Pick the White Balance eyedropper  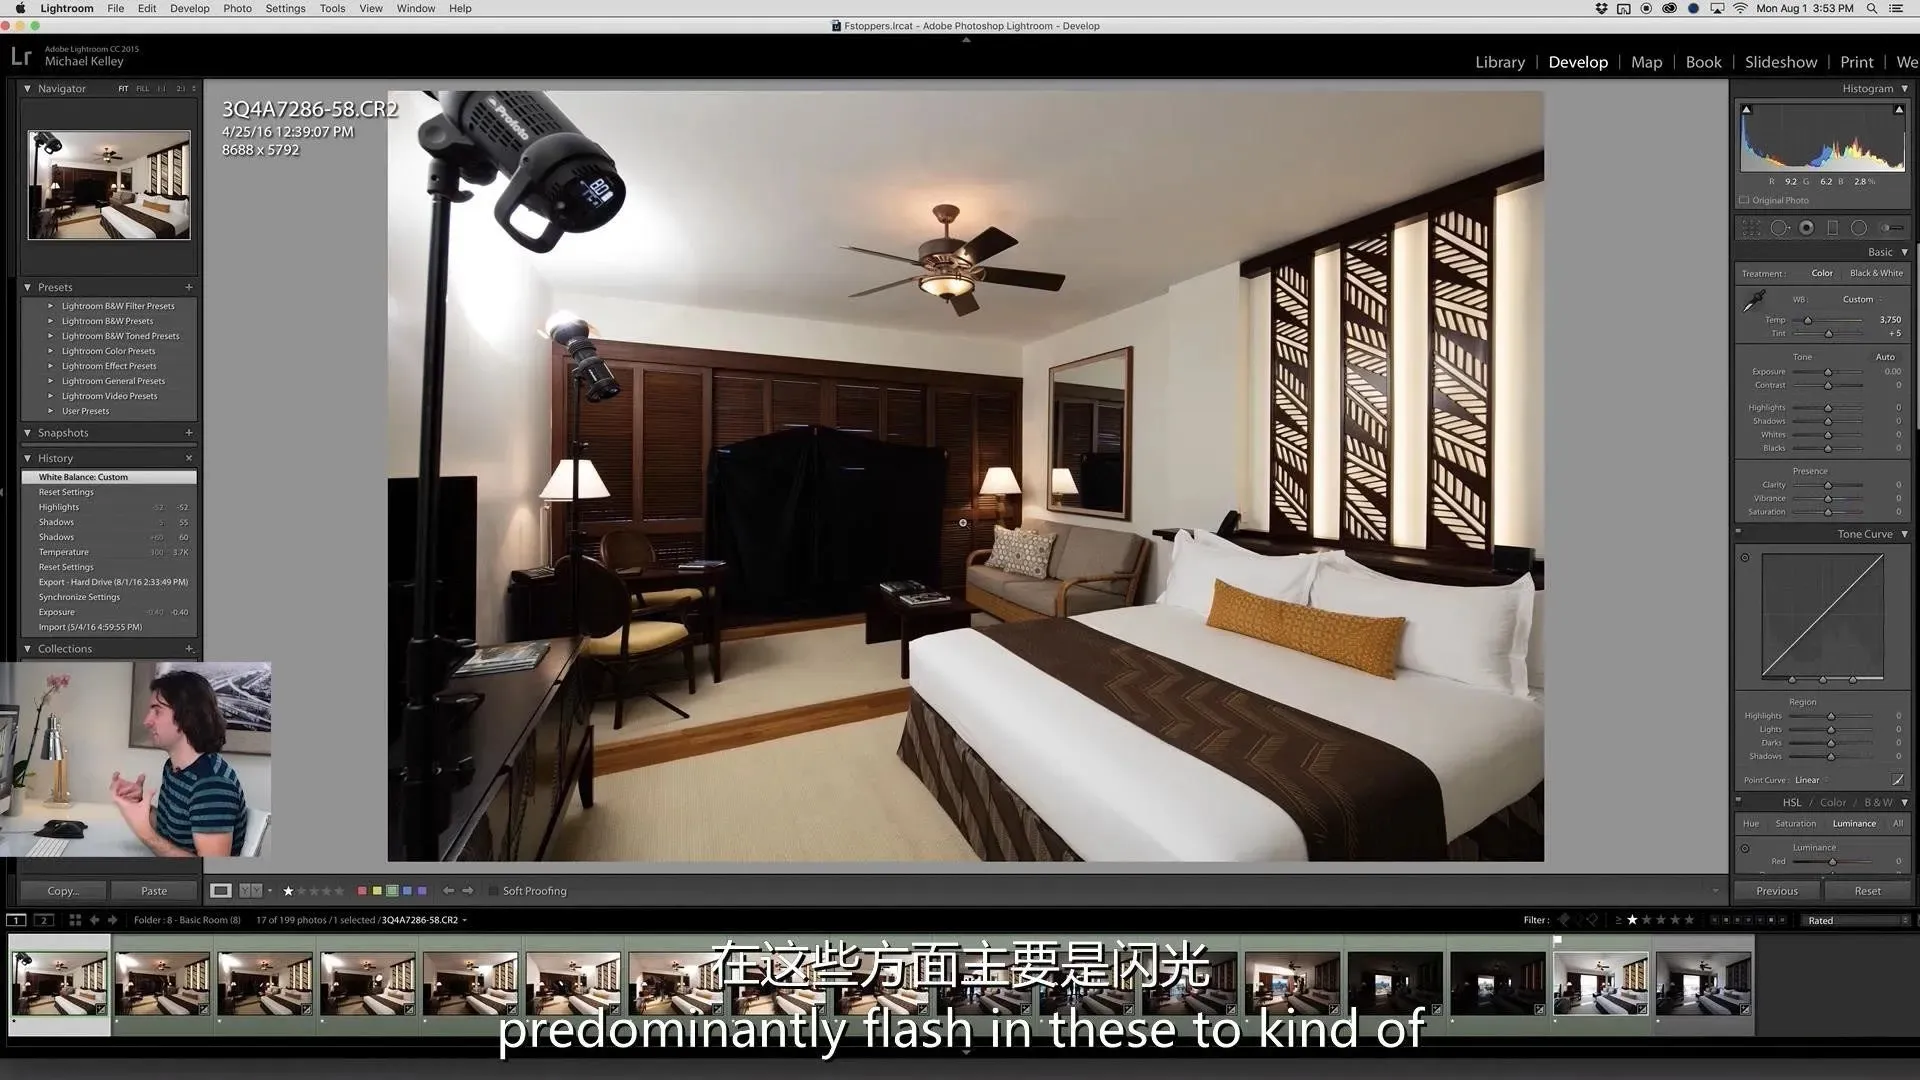coord(1754,301)
